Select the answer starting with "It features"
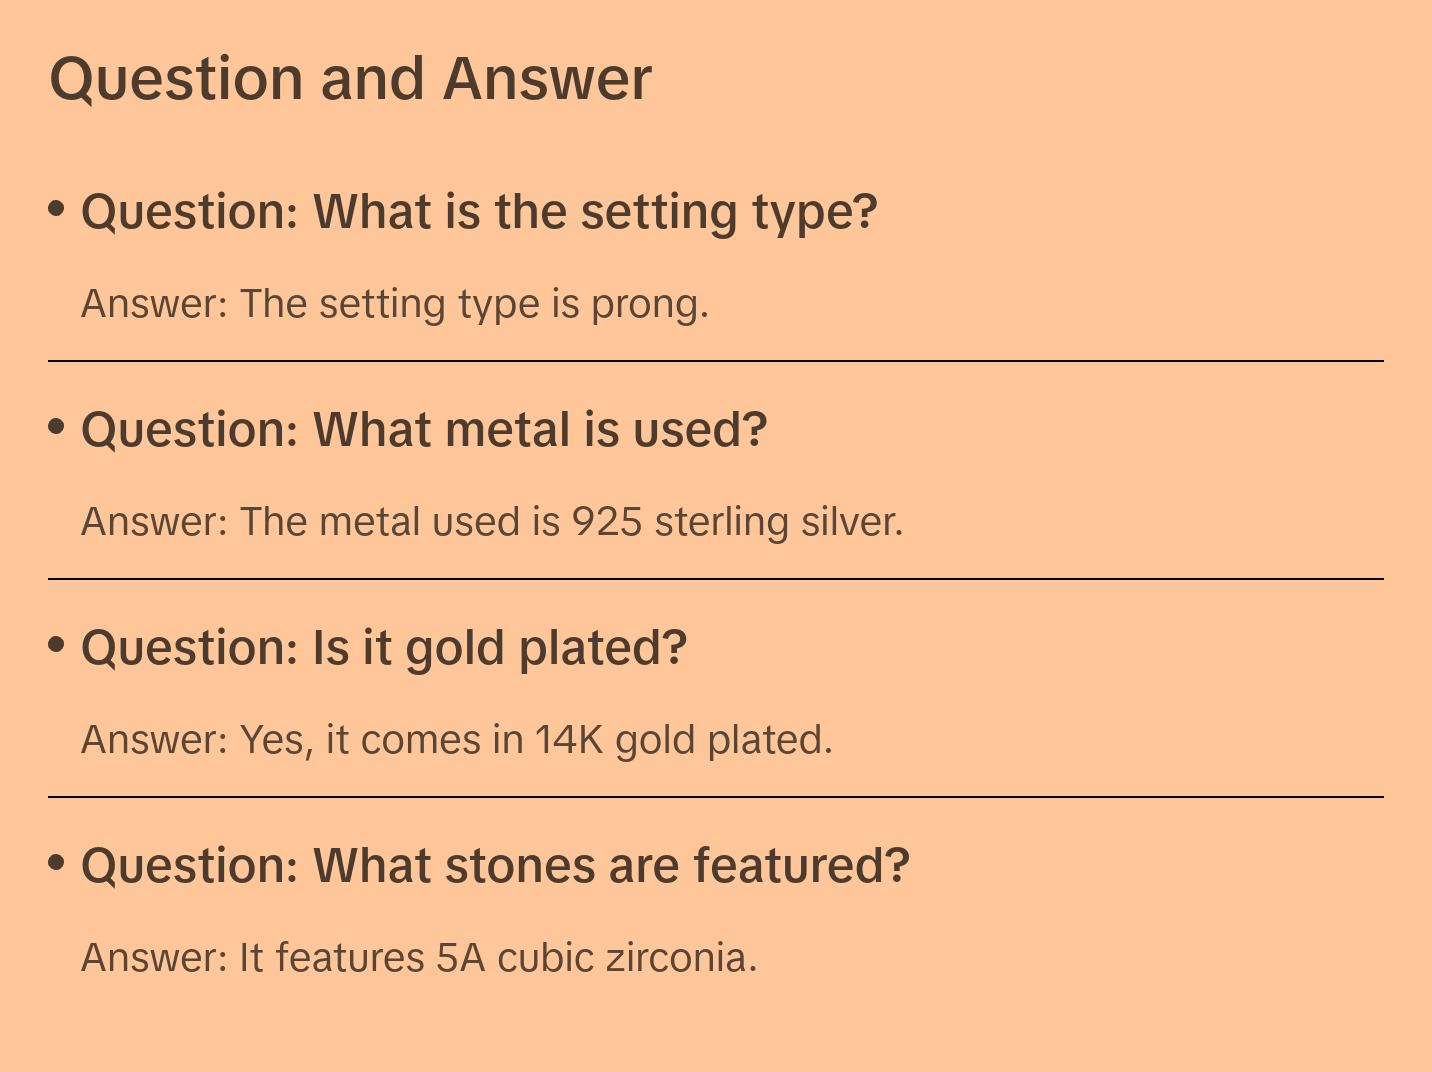The width and height of the screenshot is (1432, 1072). point(419,958)
